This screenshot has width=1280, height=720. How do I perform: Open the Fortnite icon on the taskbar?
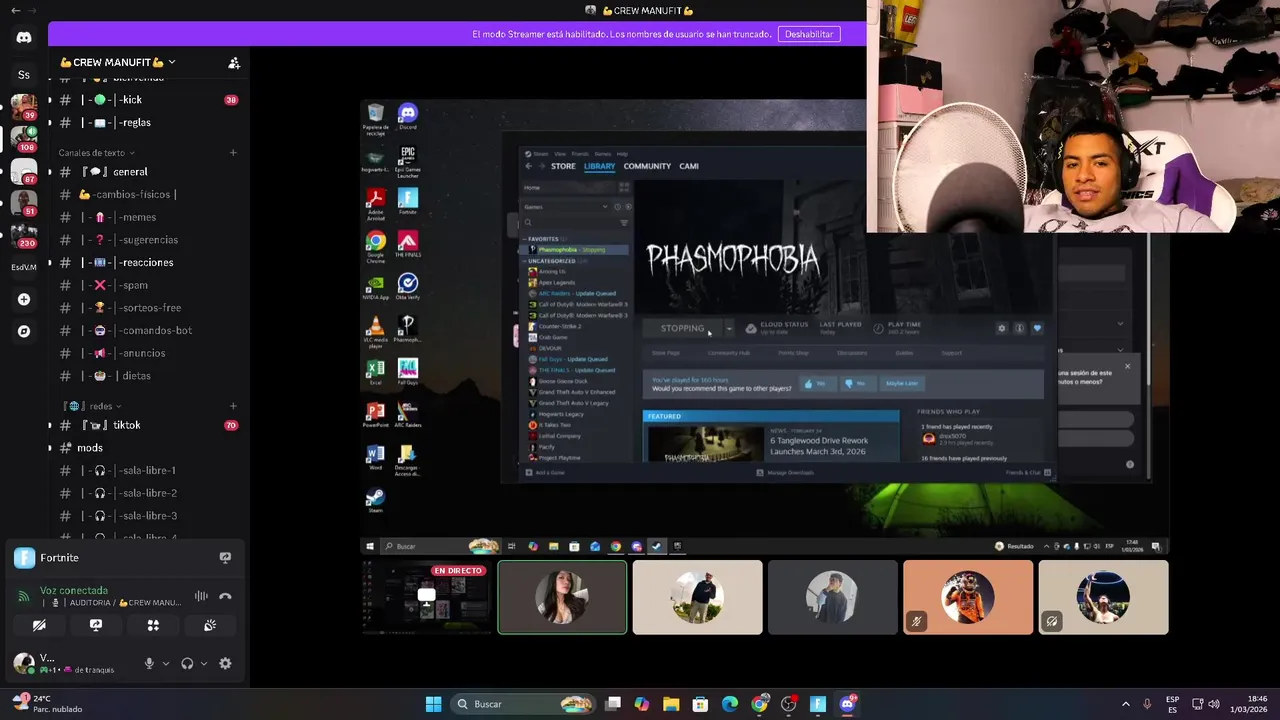(x=818, y=704)
